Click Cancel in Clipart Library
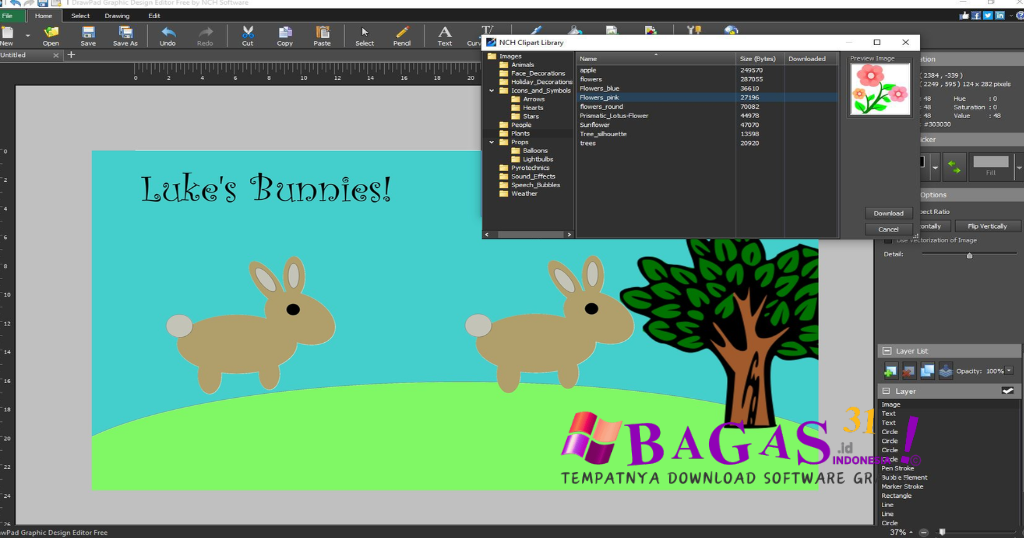This screenshot has width=1024, height=538. 888,229
